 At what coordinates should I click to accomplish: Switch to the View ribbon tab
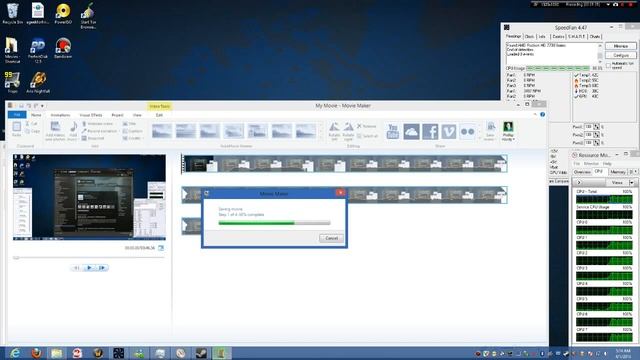(x=137, y=115)
